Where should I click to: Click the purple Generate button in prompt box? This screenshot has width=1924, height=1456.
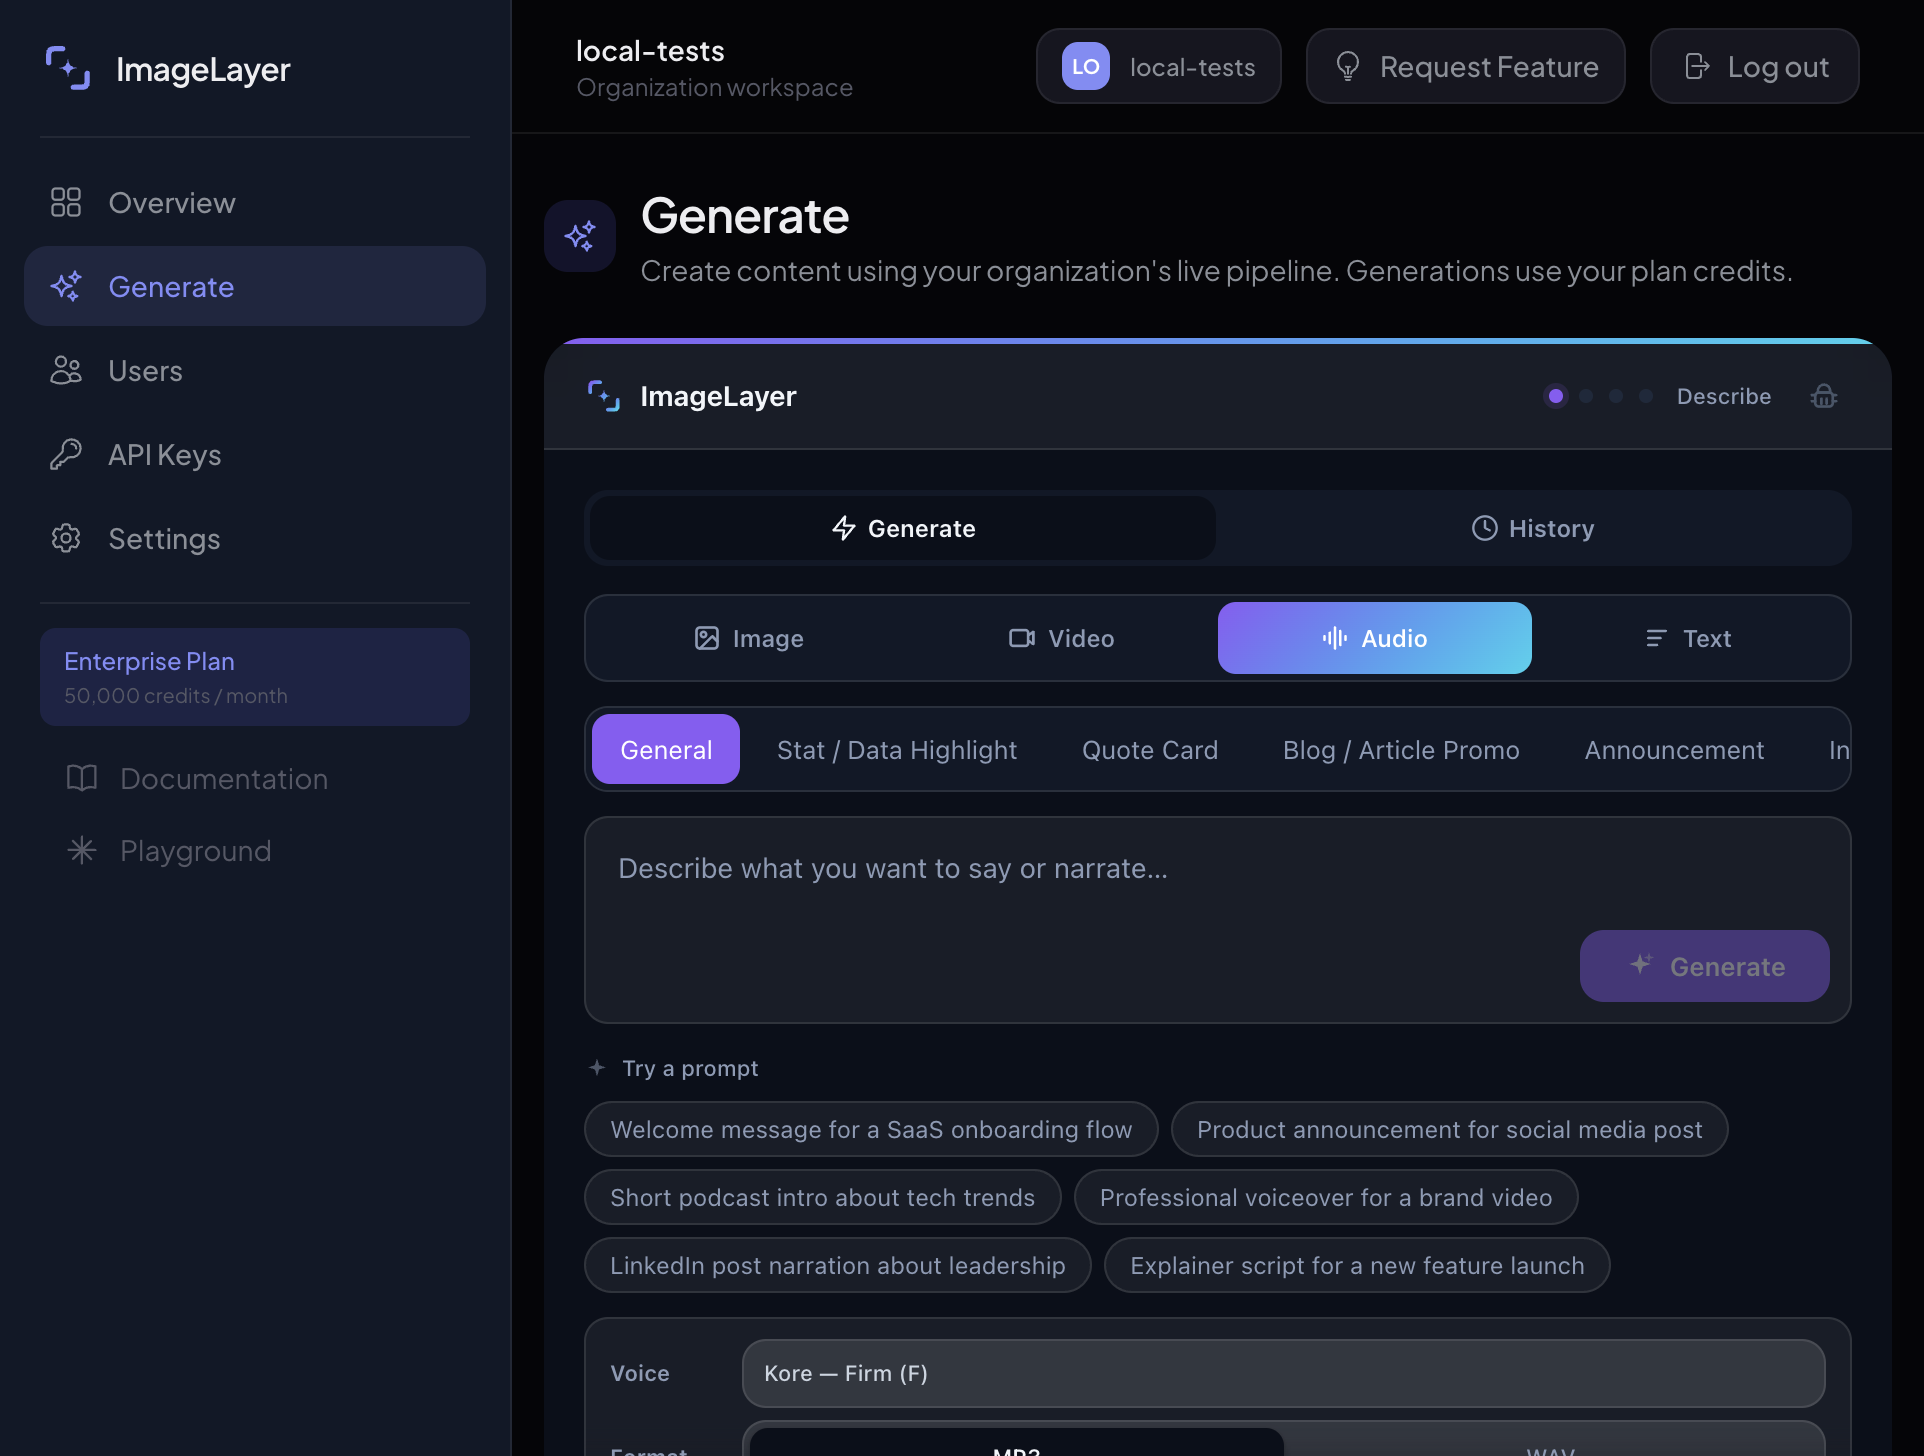(1705, 966)
